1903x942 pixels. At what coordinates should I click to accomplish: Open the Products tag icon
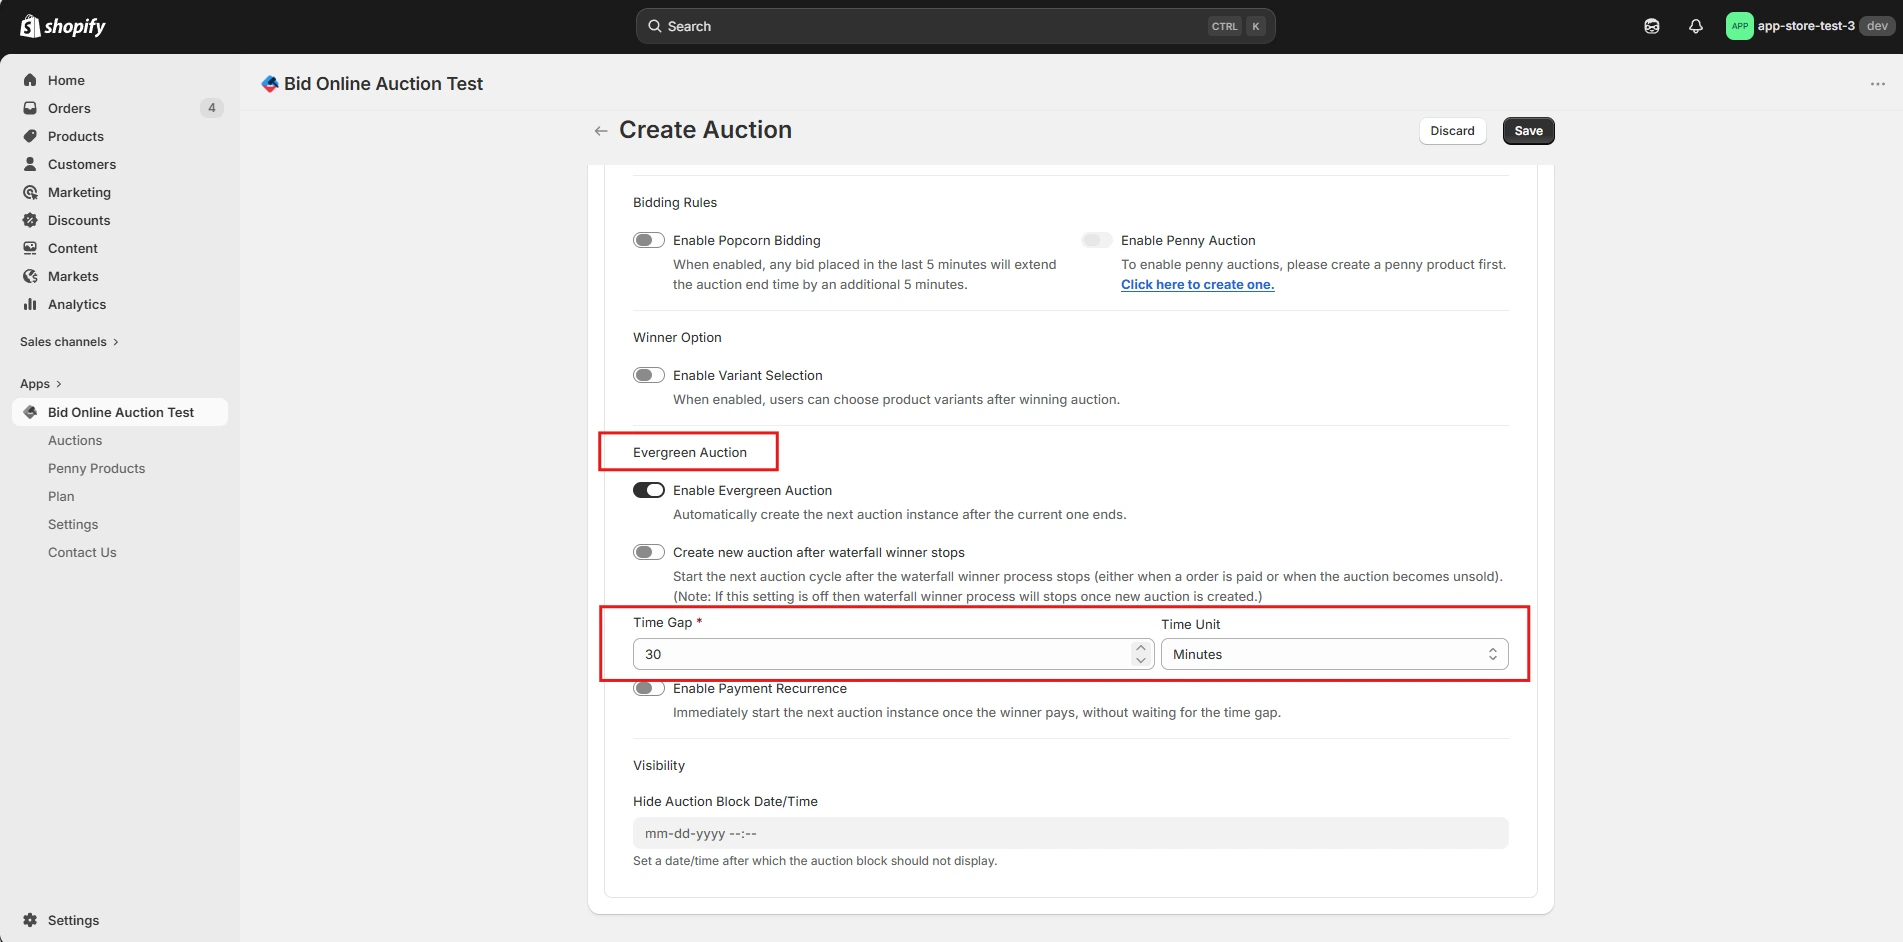[x=30, y=136]
